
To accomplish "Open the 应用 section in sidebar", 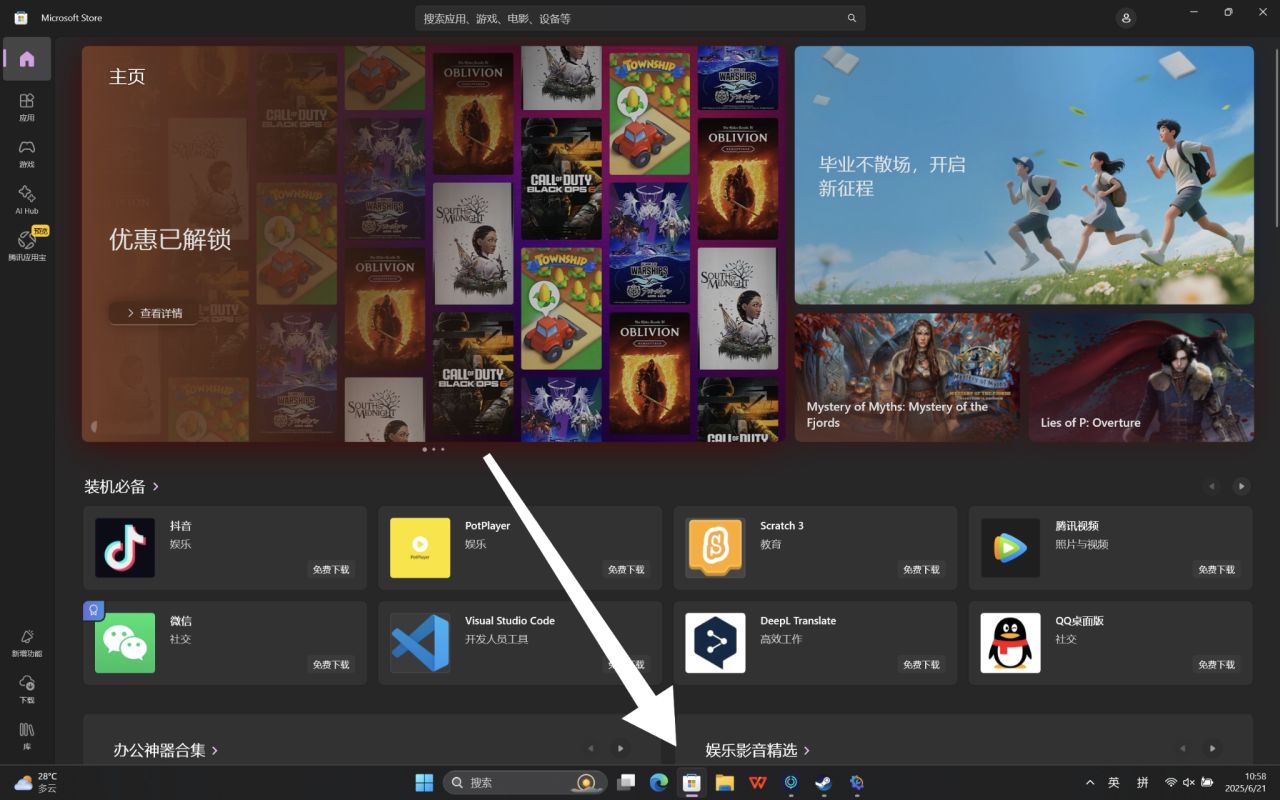I will (x=27, y=106).
